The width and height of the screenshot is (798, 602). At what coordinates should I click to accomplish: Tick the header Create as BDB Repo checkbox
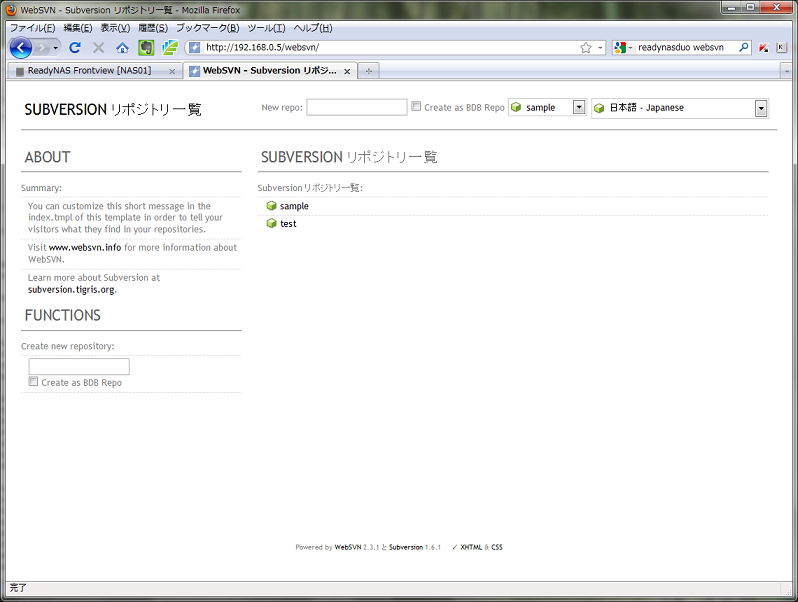coord(416,106)
